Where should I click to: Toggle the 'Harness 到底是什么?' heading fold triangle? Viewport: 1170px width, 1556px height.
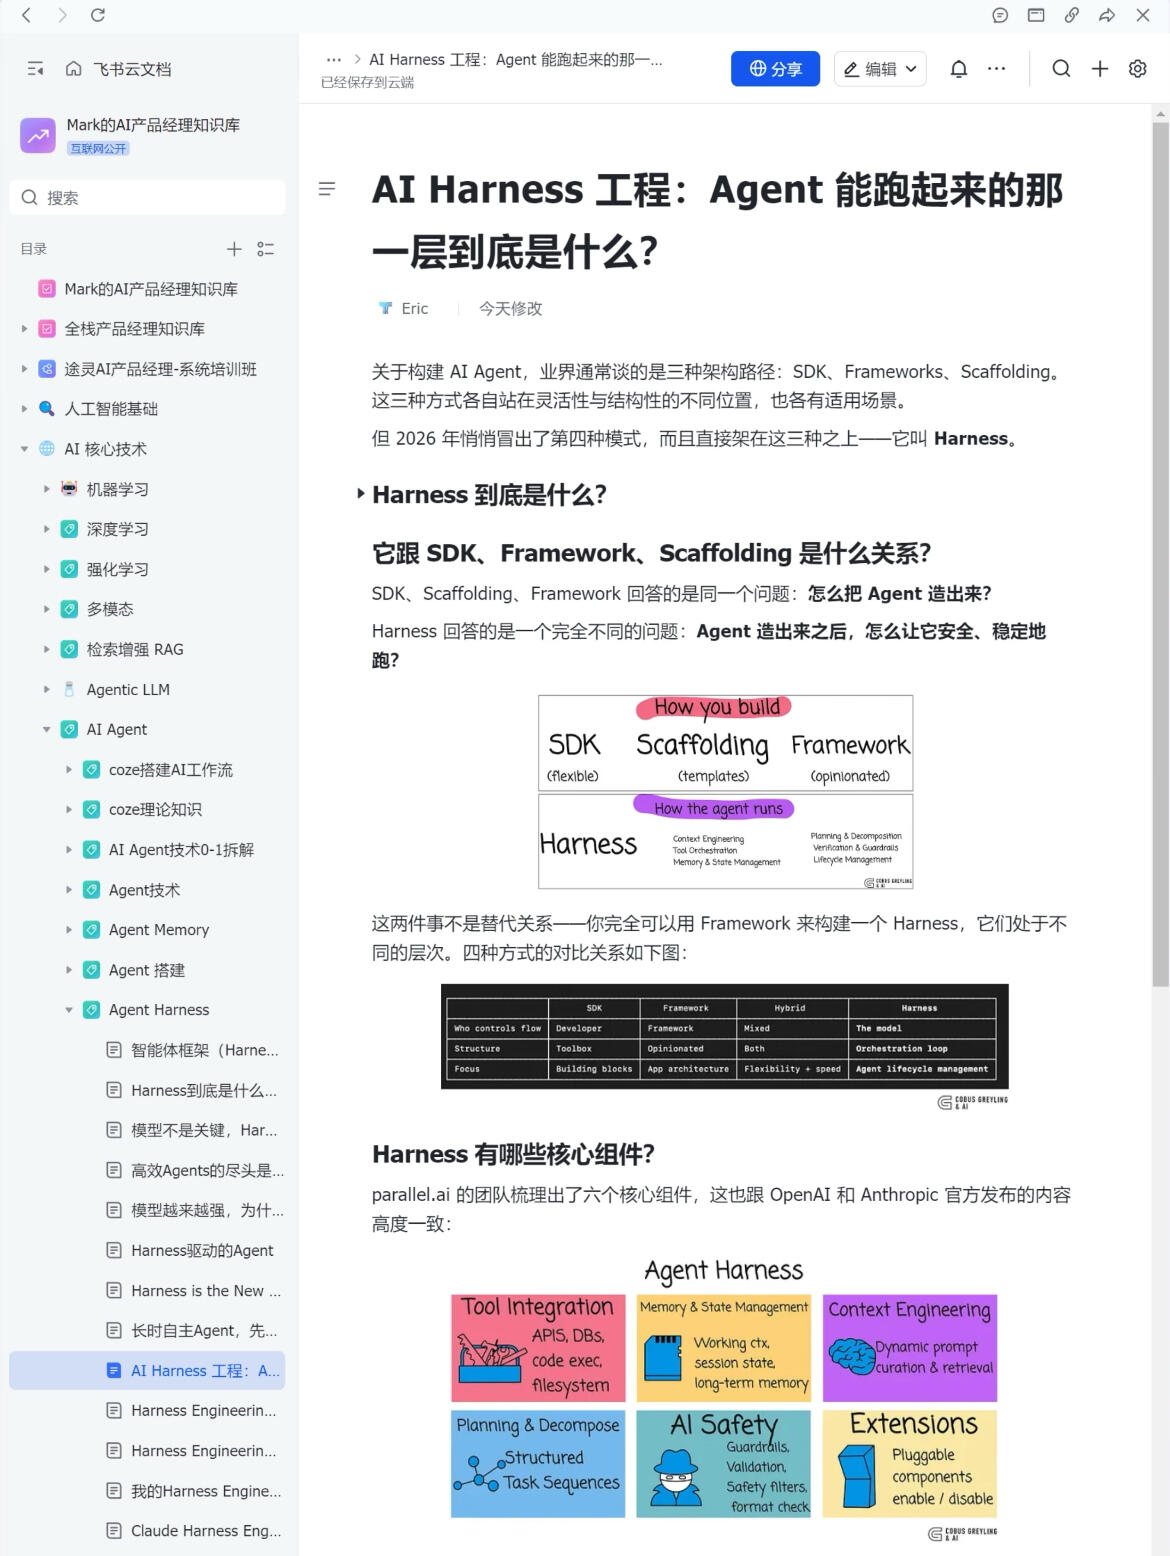pyautogui.click(x=361, y=494)
